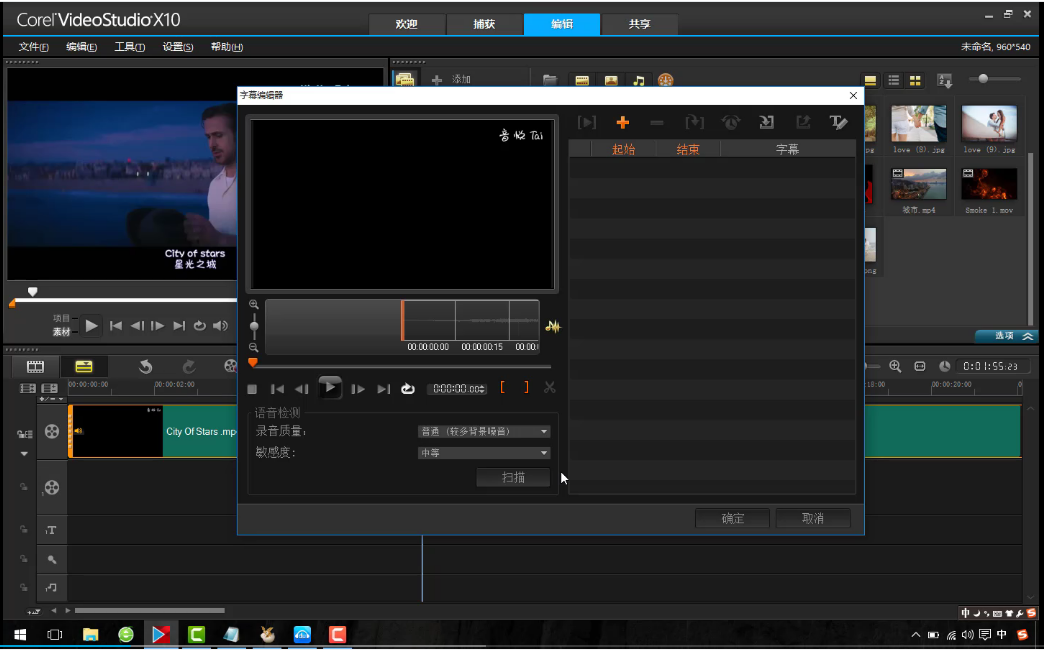Expand the track options down arrow
Screen dimensions: 1044x650
tap(24, 454)
